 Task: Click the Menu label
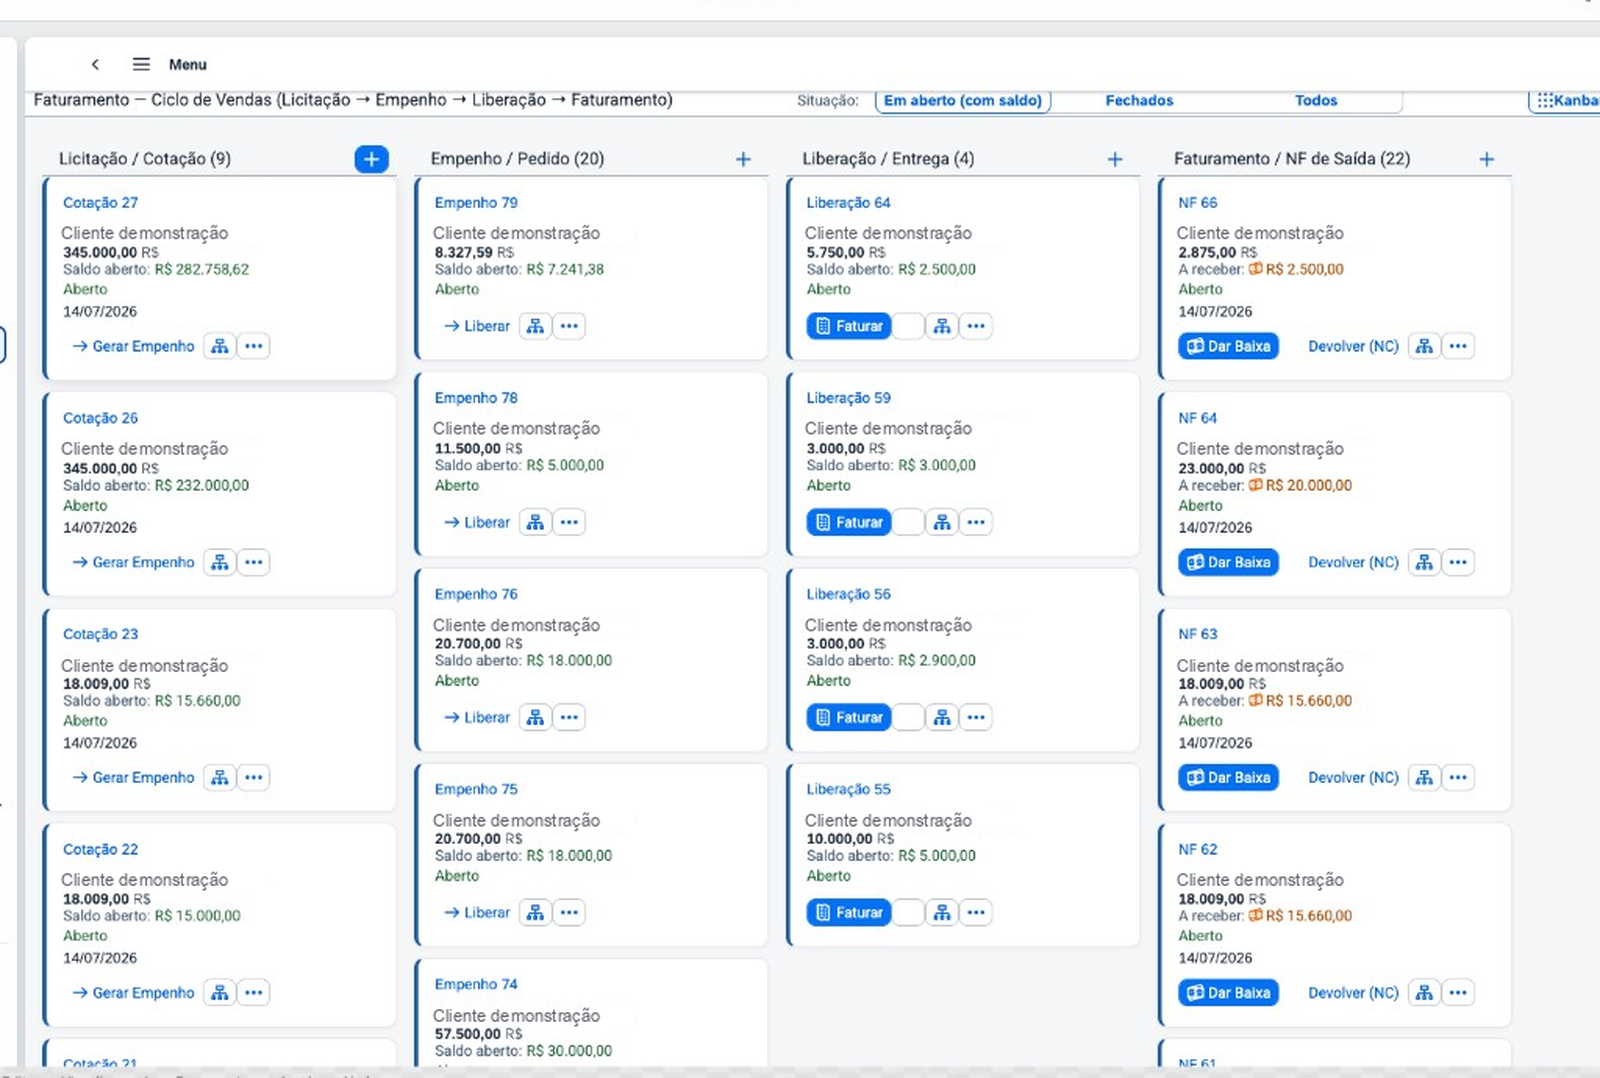(188, 64)
